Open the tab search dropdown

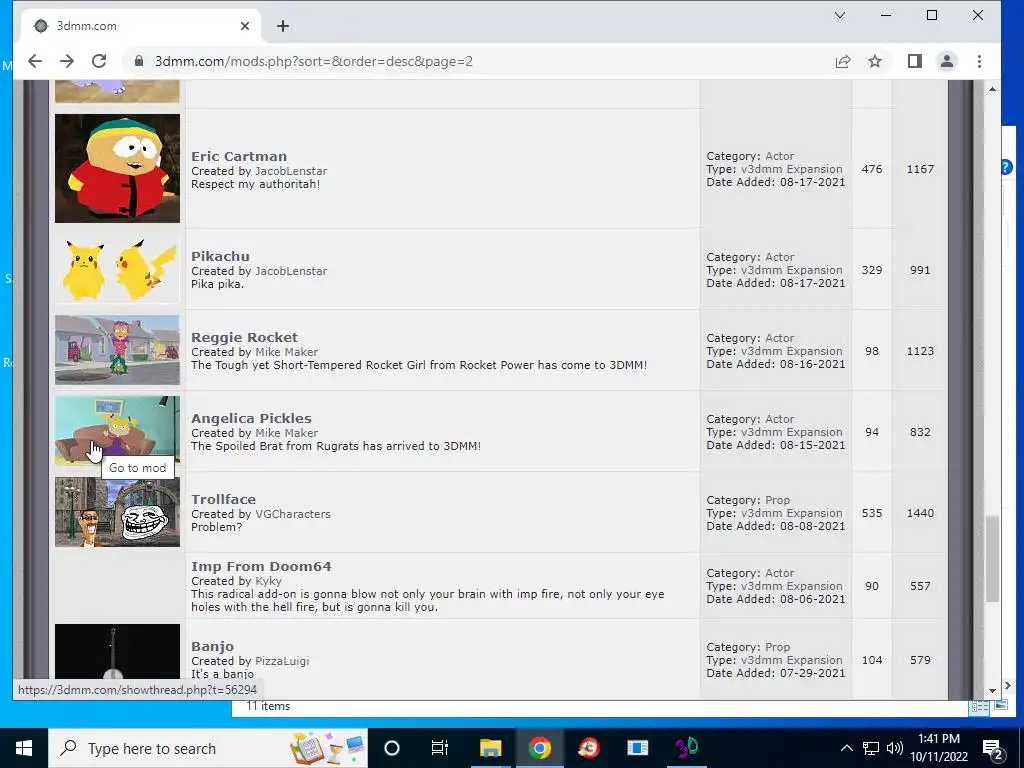840,15
